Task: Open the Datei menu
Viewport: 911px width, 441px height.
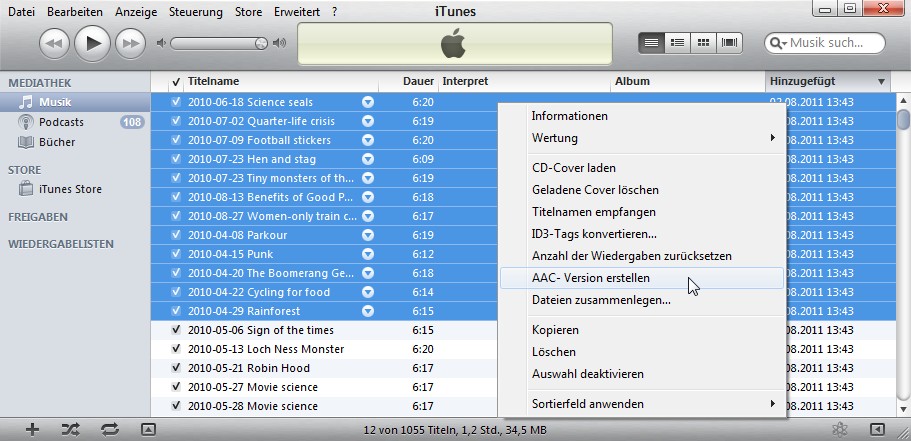Action: pos(21,12)
